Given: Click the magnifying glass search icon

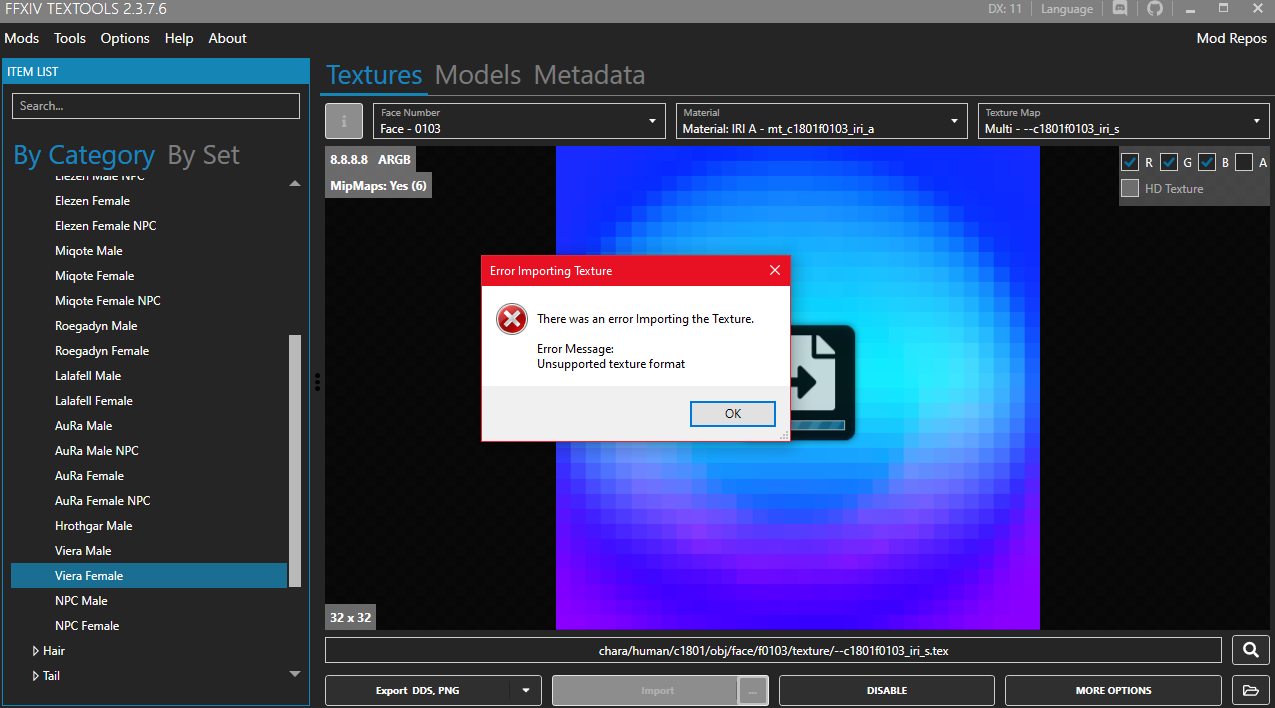Looking at the screenshot, I should (1250, 650).
